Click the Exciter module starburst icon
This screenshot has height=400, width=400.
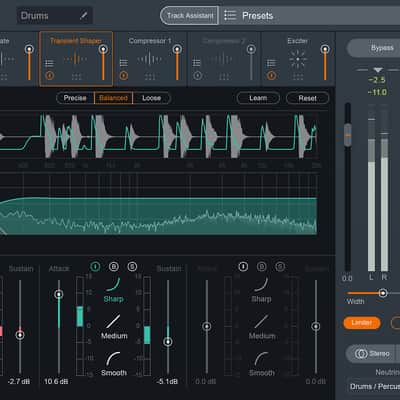pos(298,59)
